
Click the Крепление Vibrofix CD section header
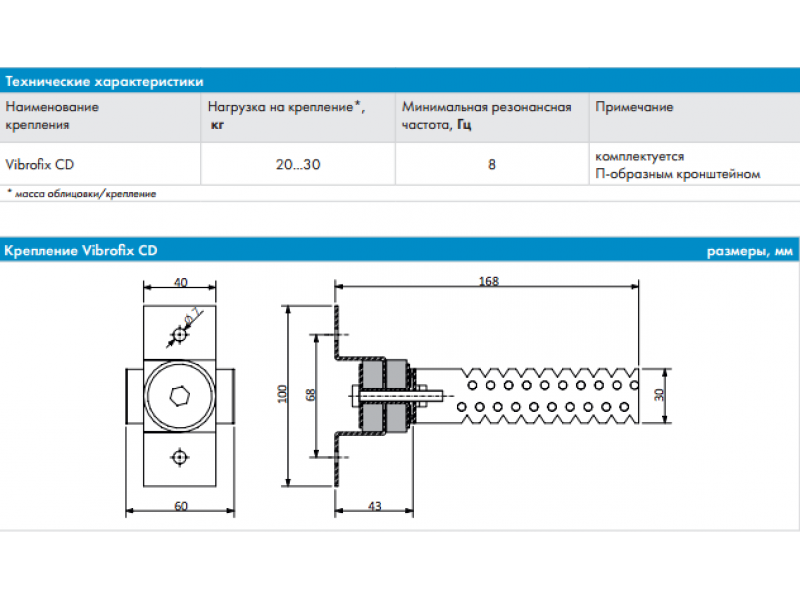pos(81,251)
